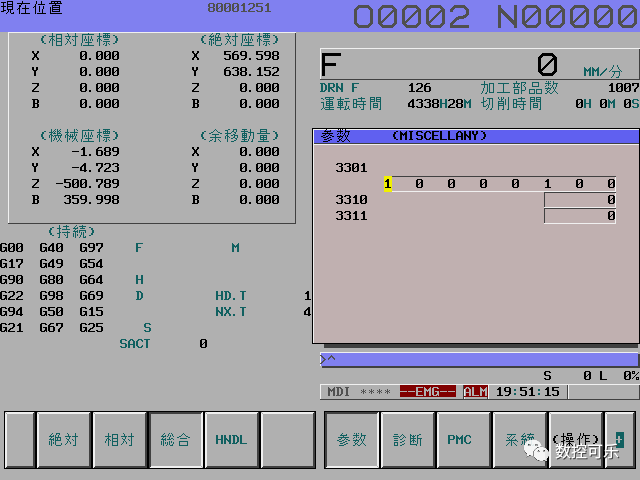Click the 現在位置 screen title
This screenshot has width=640, height=480.
(x=31, y=8)
